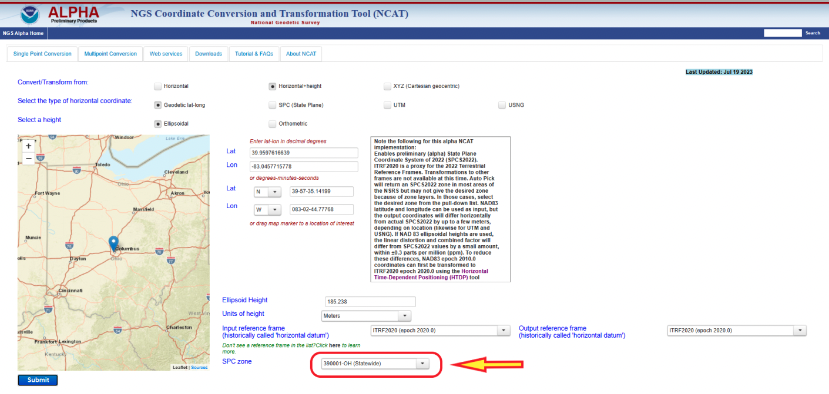Click the Submit button

click(38, 380)
